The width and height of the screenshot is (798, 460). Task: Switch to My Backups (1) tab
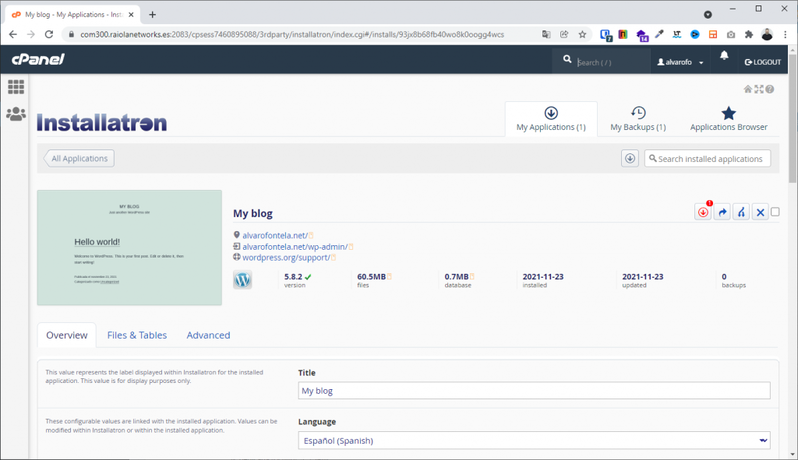point(638,119)
